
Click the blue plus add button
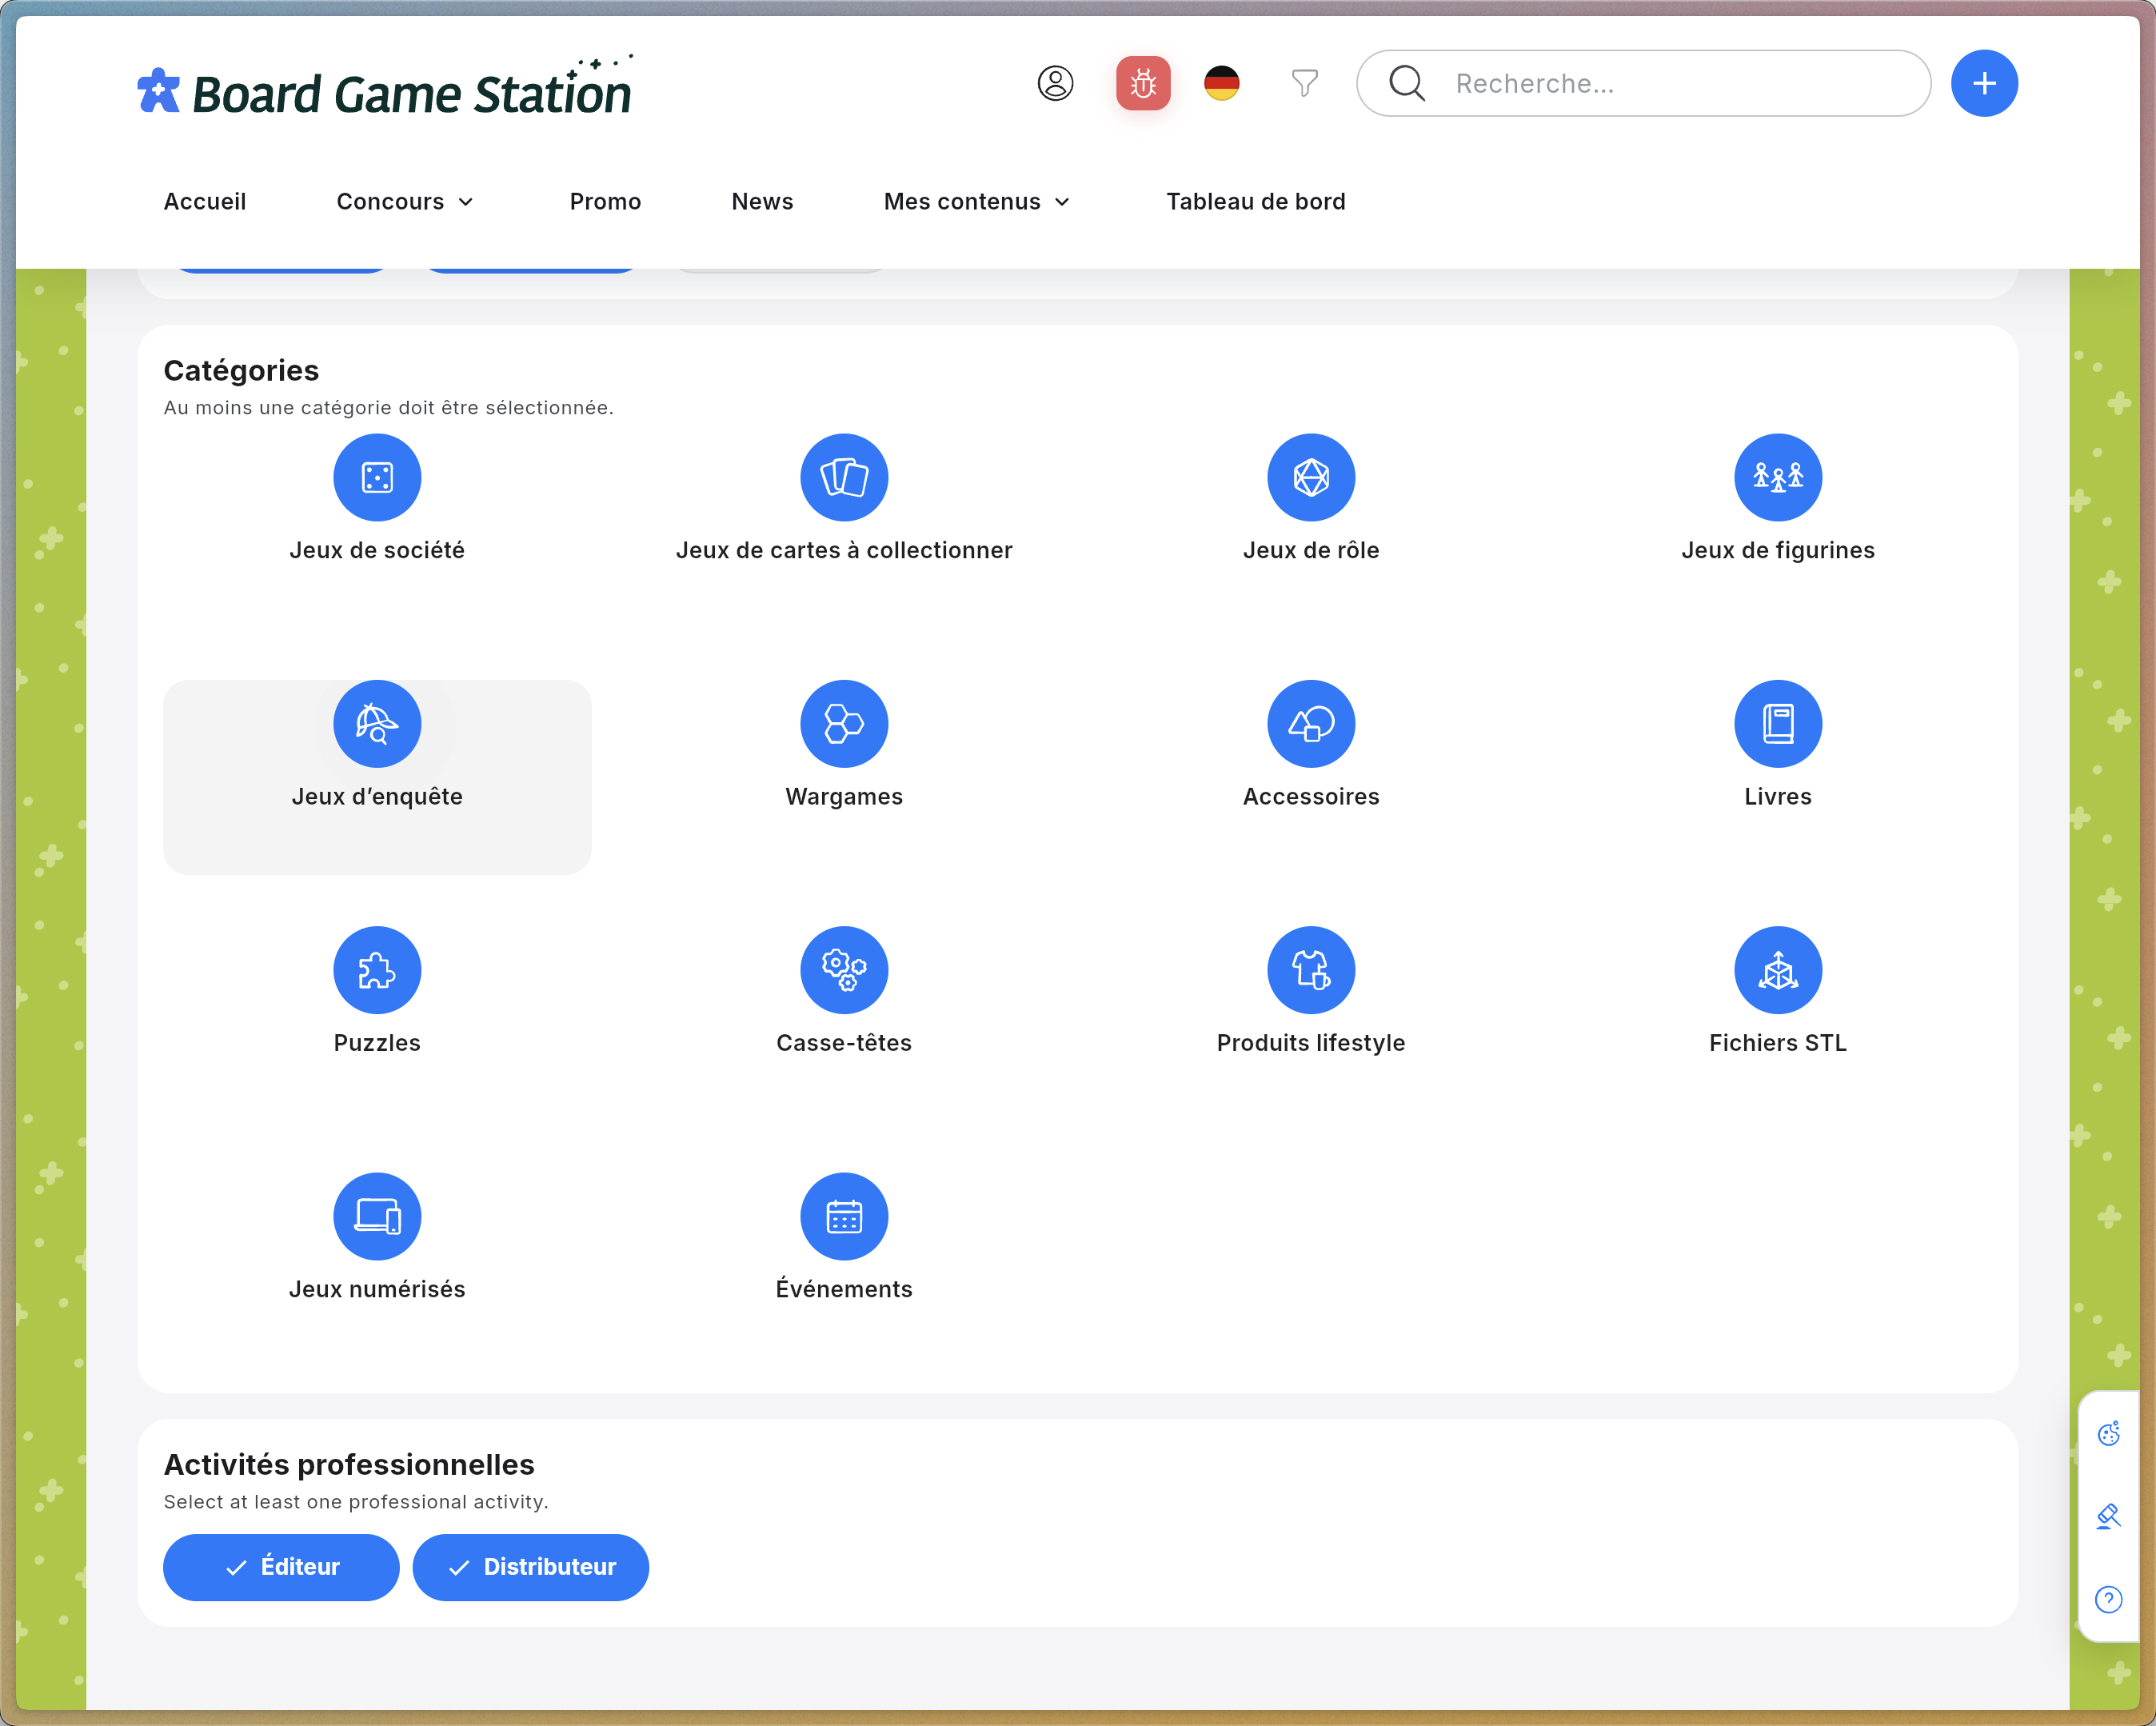click(1984, 83)
